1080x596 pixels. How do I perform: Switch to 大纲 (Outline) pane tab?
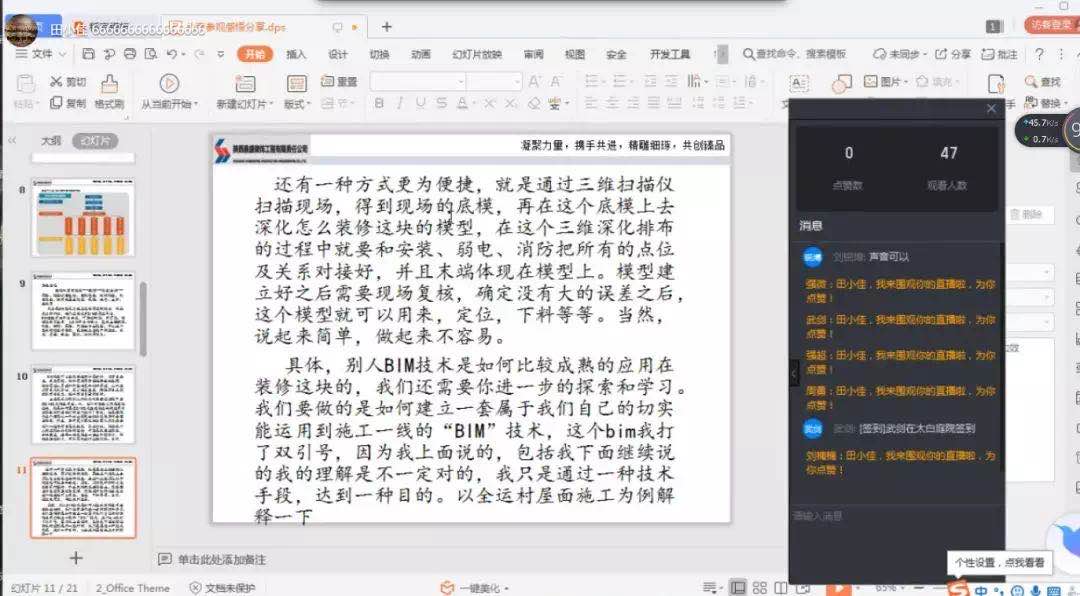click(x=50, y=141)
